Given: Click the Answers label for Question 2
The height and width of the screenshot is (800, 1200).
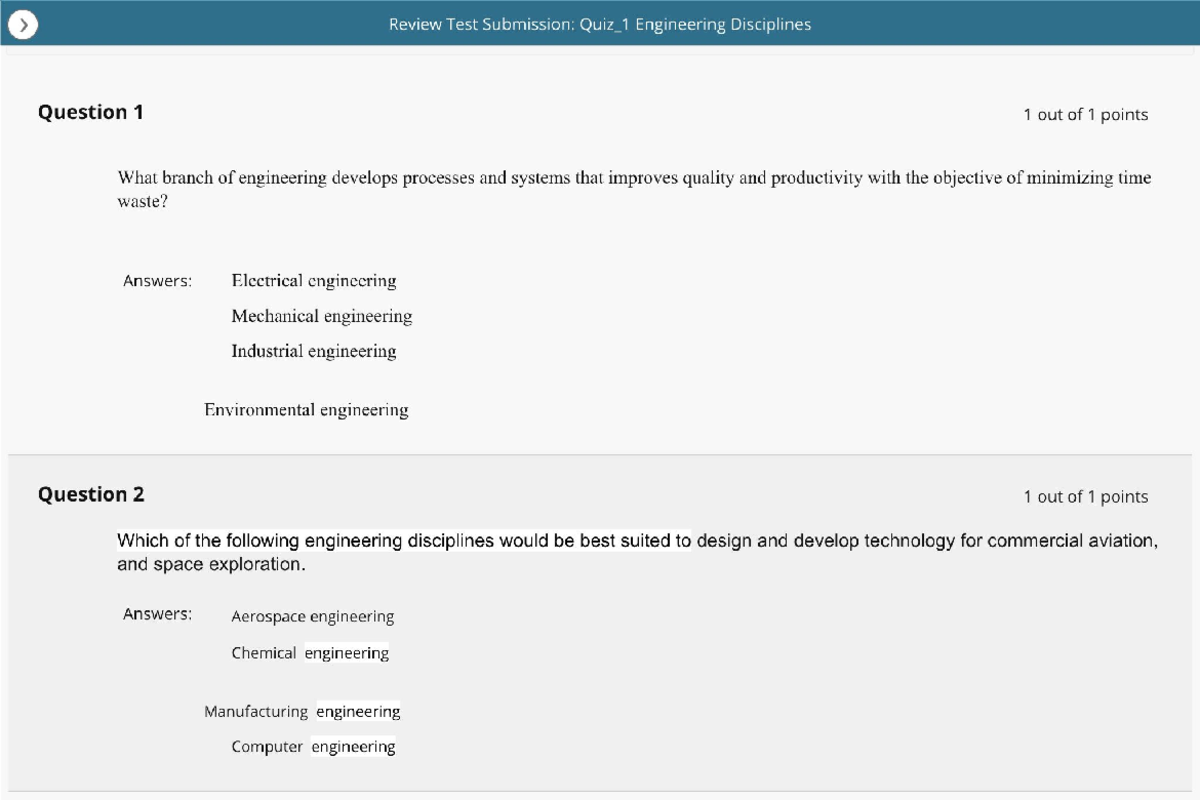Looking at the screenshot, I should (157, 613).
